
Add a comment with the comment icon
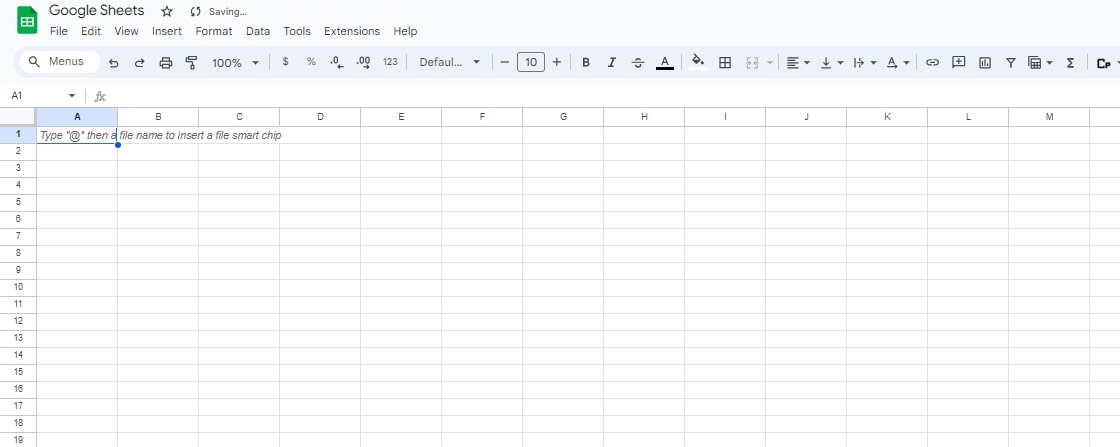958,62
